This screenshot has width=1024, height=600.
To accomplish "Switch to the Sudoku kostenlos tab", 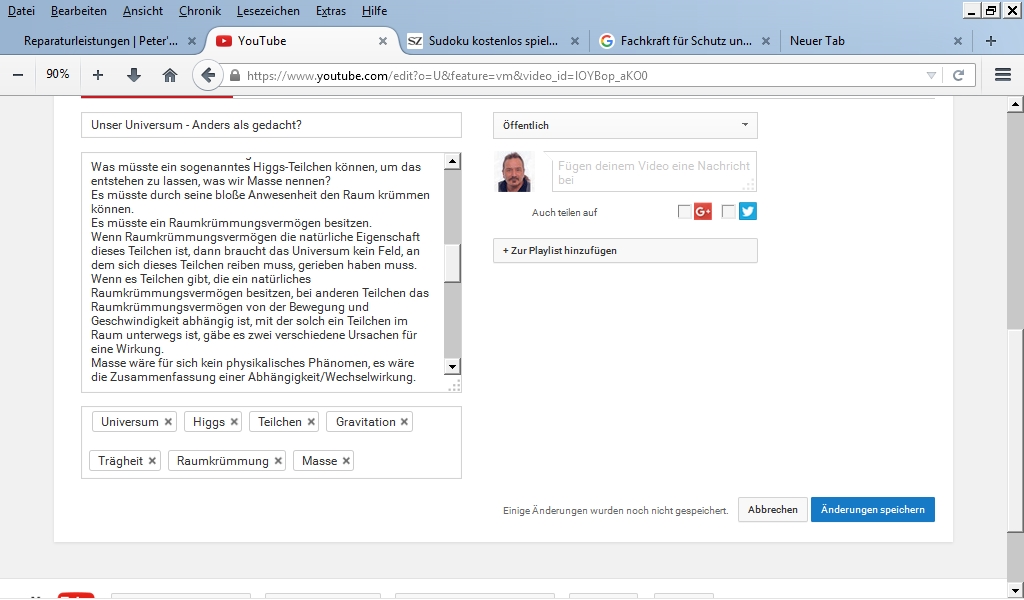I will point(492,41).
